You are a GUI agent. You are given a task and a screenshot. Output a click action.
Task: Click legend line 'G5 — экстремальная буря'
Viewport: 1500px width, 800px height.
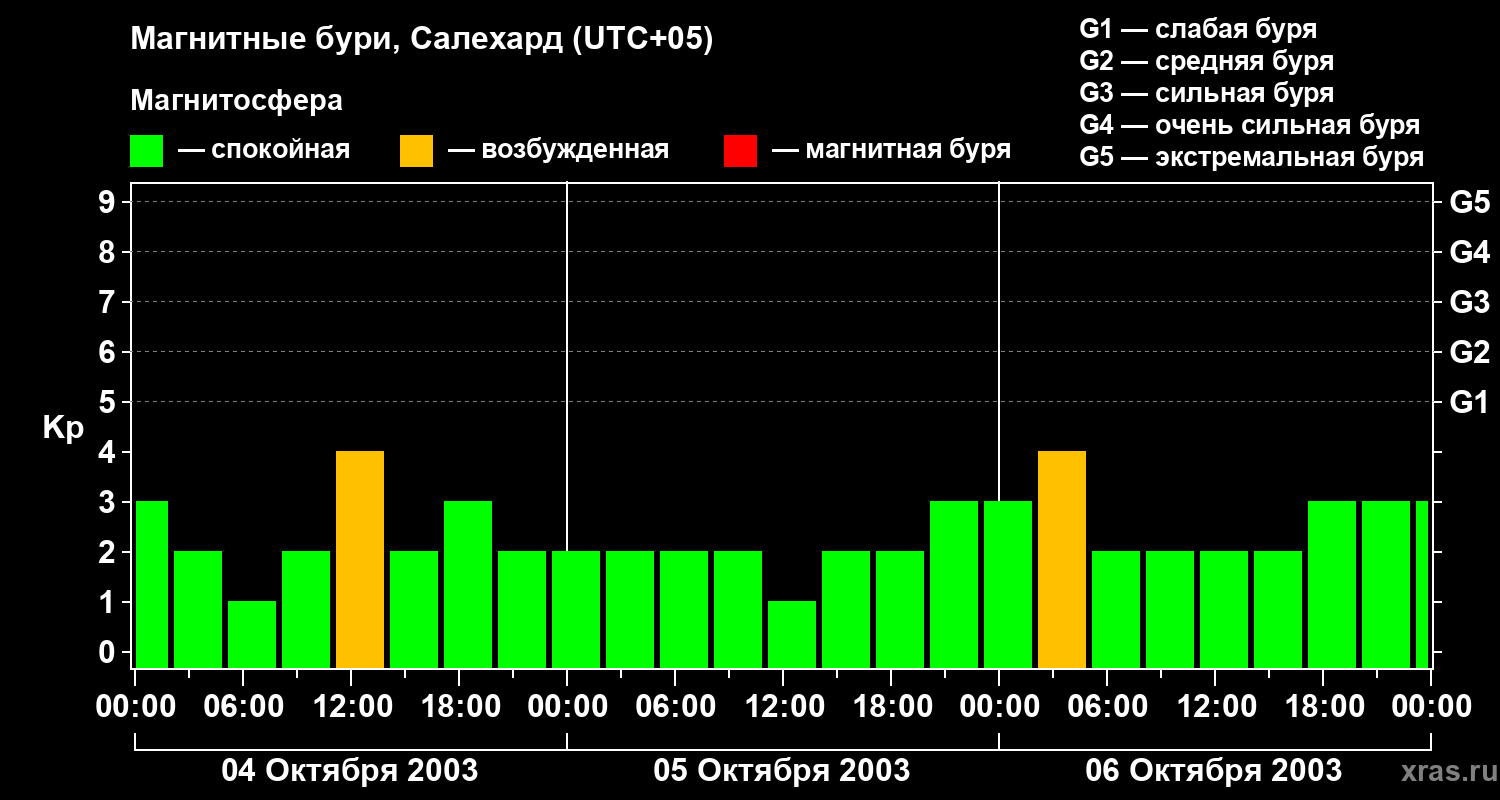1251,157
